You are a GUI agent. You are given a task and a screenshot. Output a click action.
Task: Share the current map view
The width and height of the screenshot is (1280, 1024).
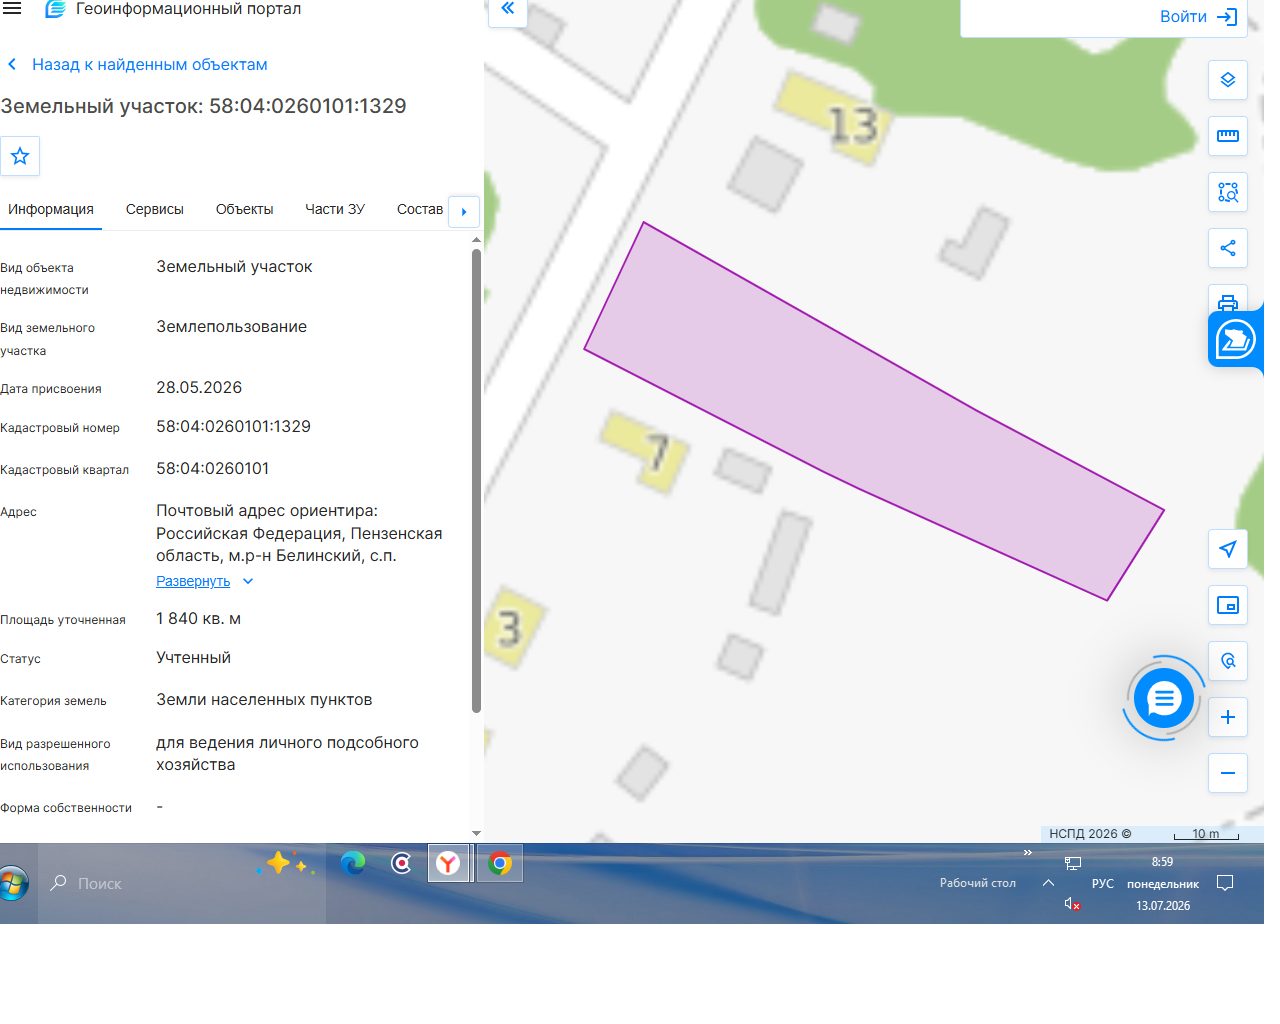(1228, 248)
